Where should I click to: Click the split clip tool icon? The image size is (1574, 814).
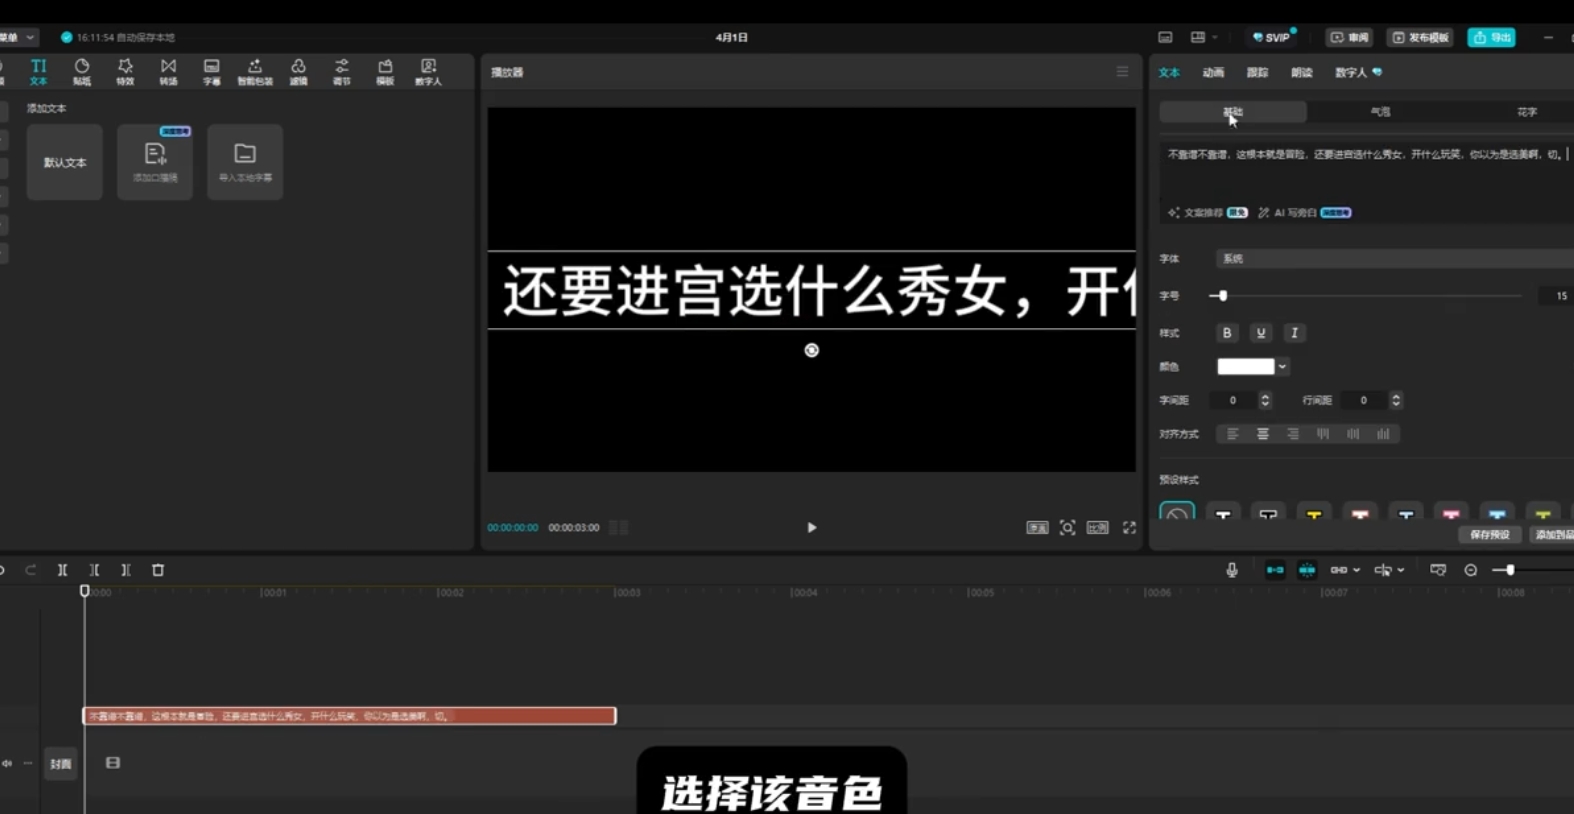coord(62,570)
